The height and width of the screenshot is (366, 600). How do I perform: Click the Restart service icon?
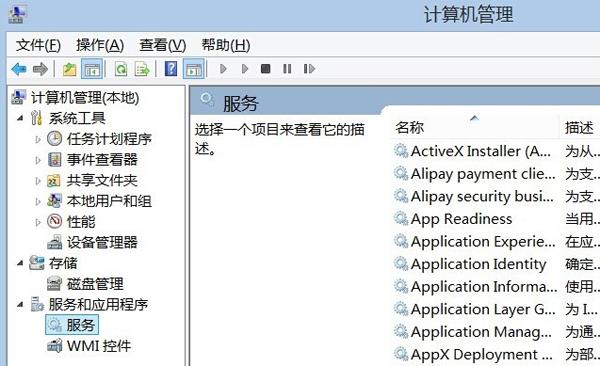tap(309, 69)
